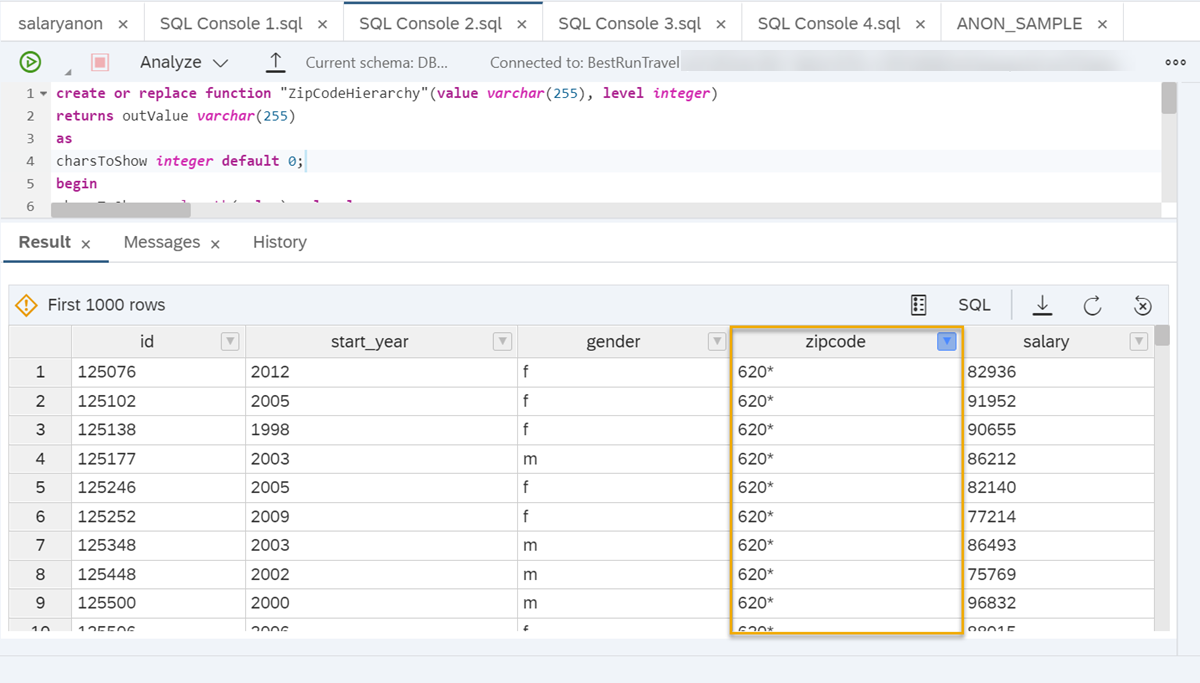This screenshot has height=683, width=1200.
Task: Select salary cell 75769
Action: click(1057, 575)
